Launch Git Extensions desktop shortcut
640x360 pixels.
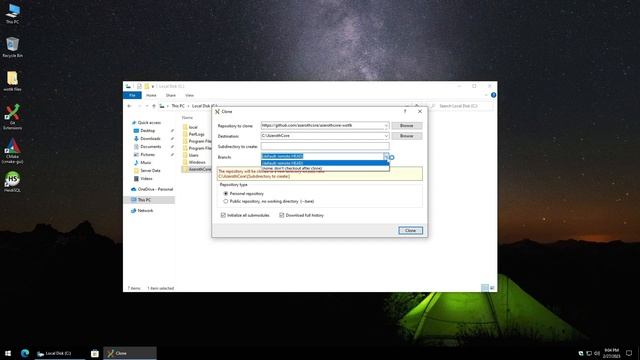click(x=12, y=117)
